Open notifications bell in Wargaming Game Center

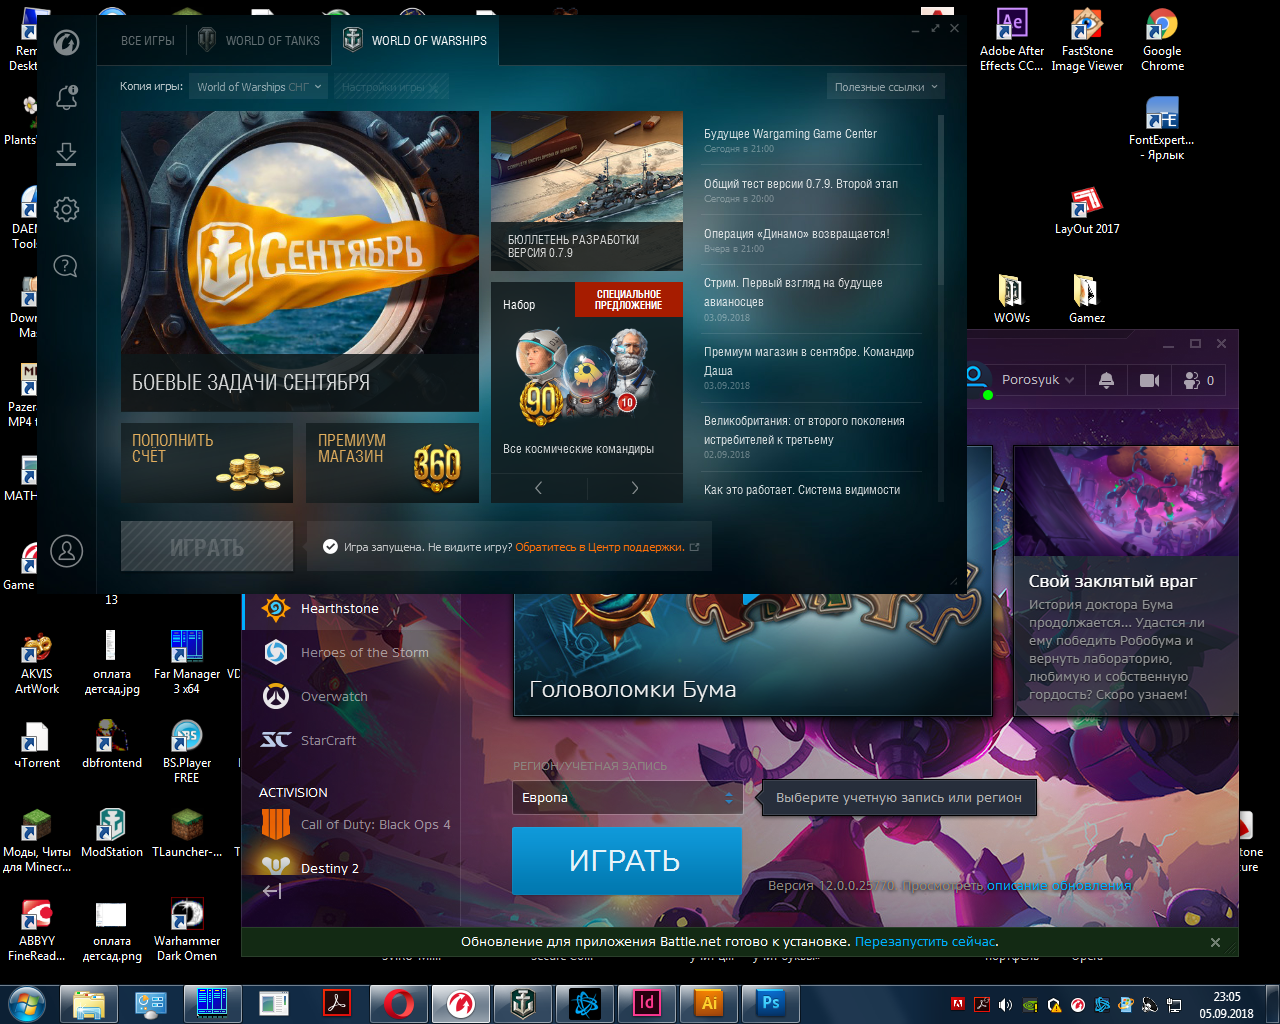point(67,98)
